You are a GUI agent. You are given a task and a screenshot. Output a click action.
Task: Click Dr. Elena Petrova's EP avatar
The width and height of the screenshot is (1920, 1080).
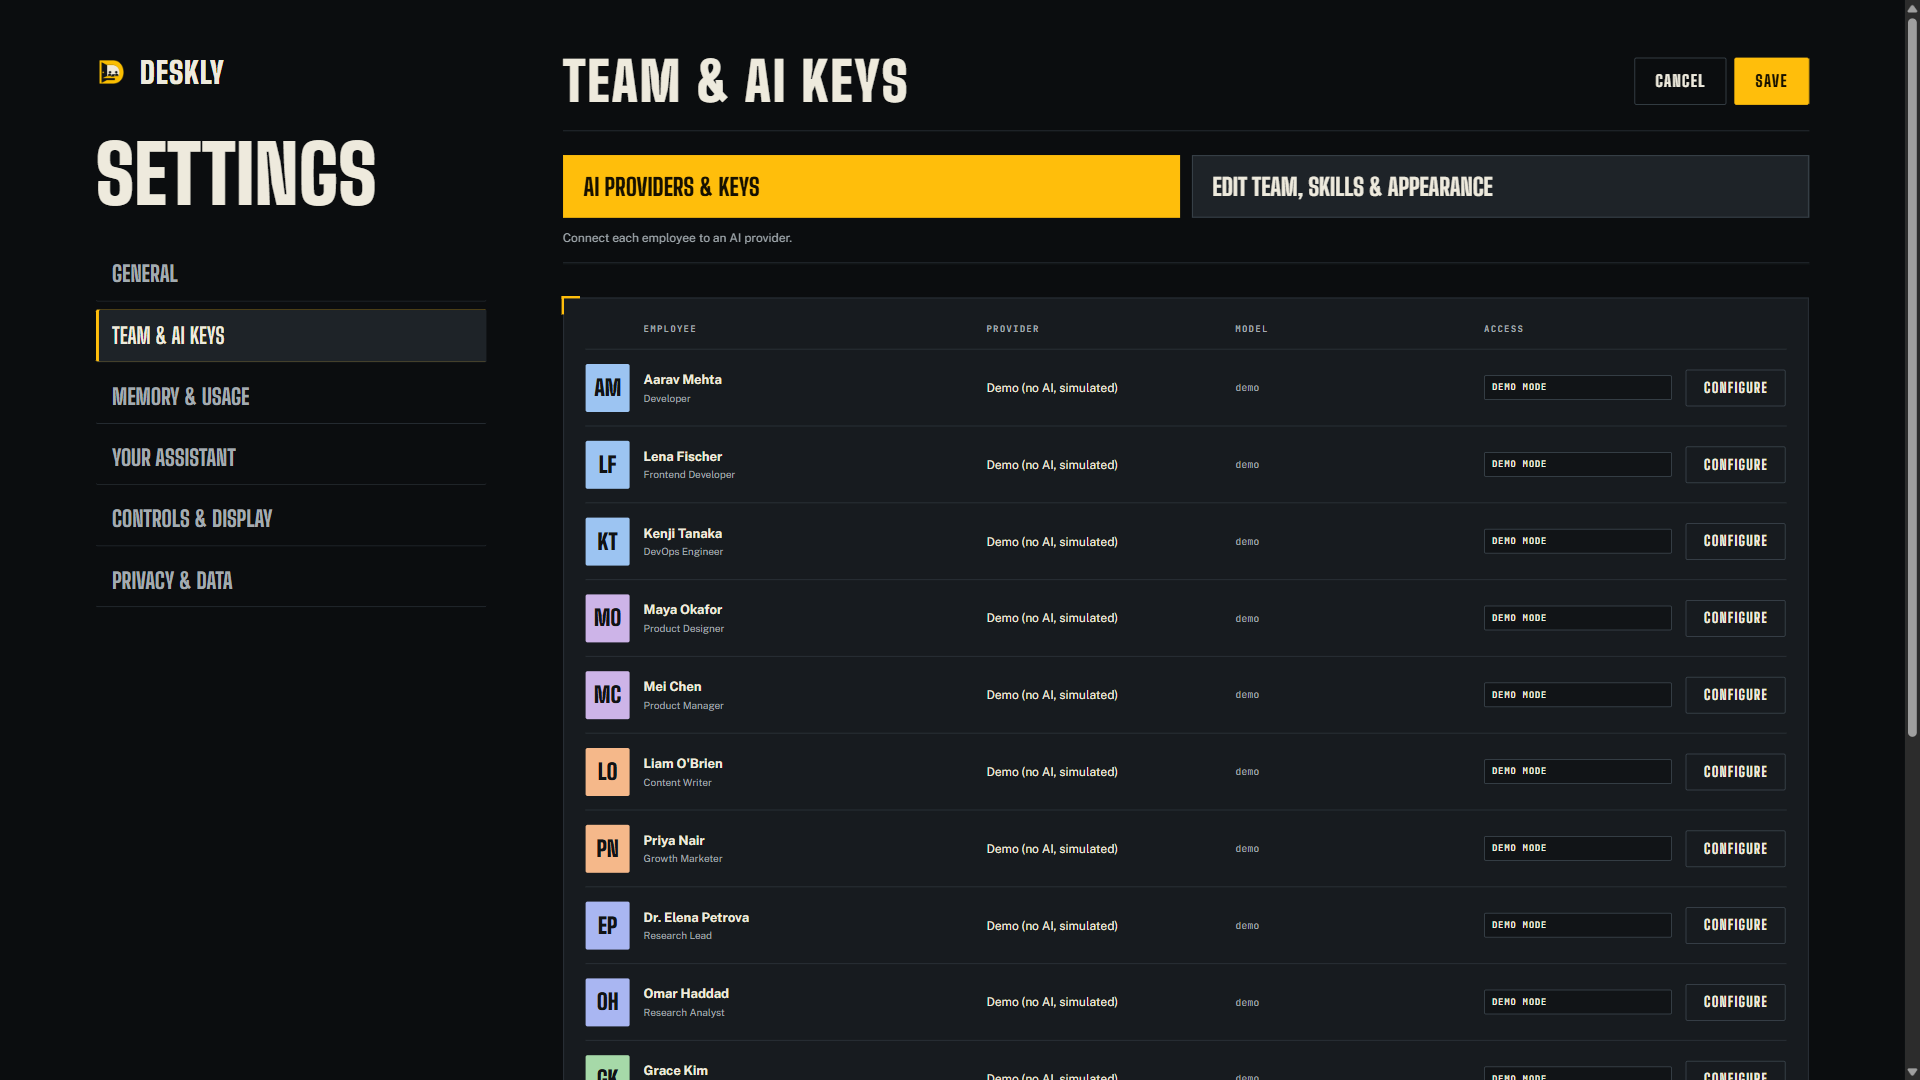(607, 925)
